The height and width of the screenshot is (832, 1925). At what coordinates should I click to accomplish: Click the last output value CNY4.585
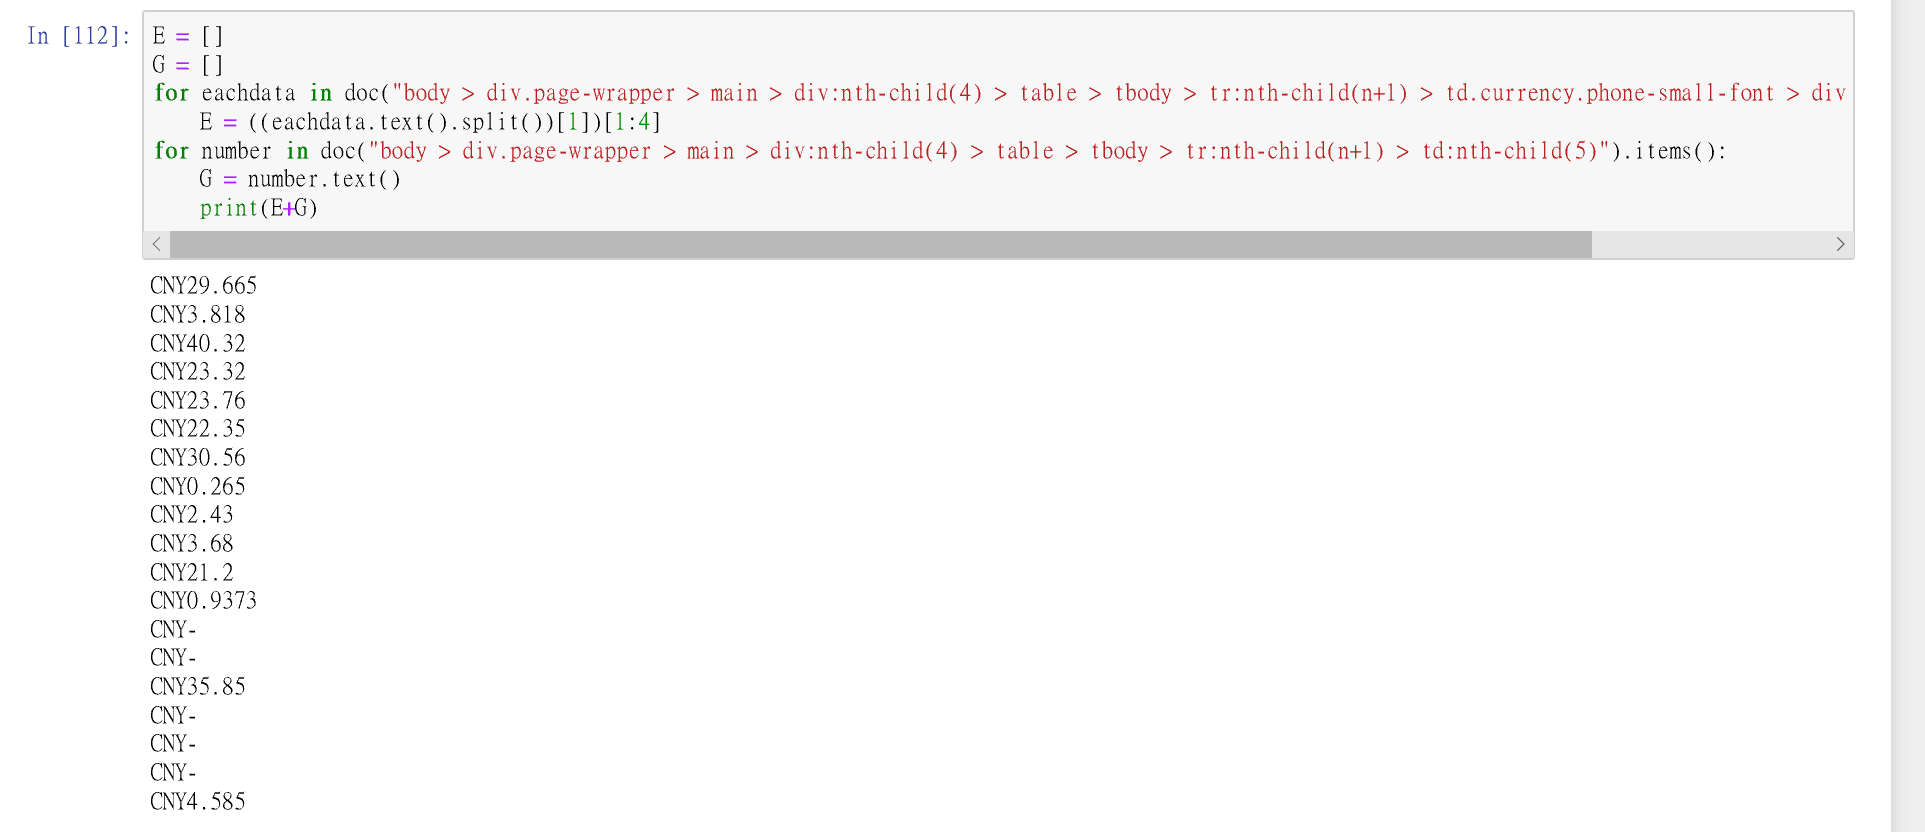[198, 801]
